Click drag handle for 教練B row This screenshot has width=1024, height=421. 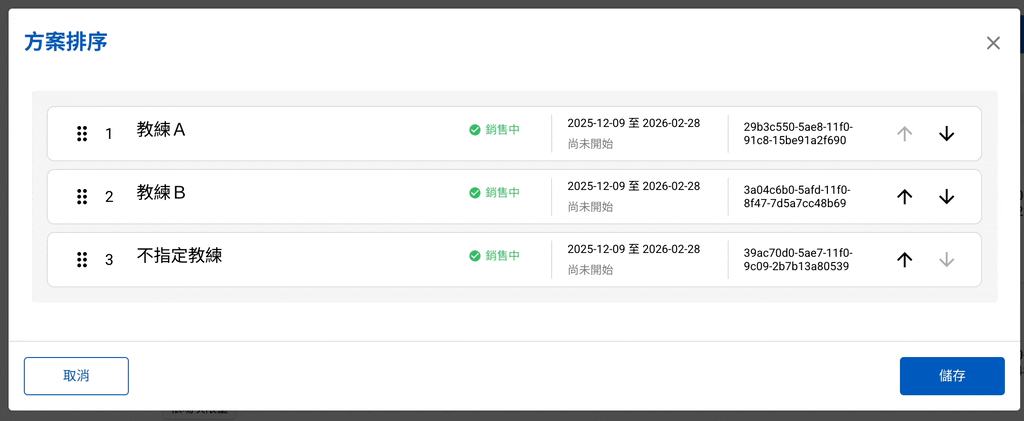click(82, 196)
